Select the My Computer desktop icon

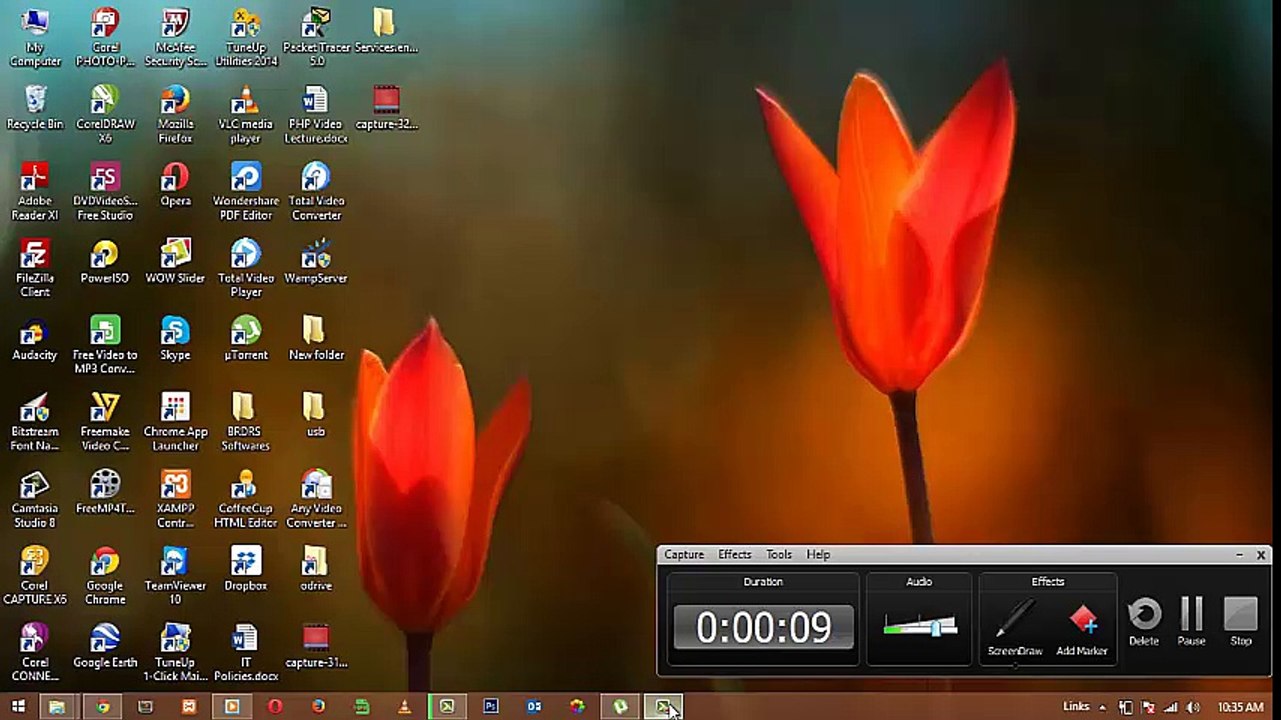click(35, 37)
